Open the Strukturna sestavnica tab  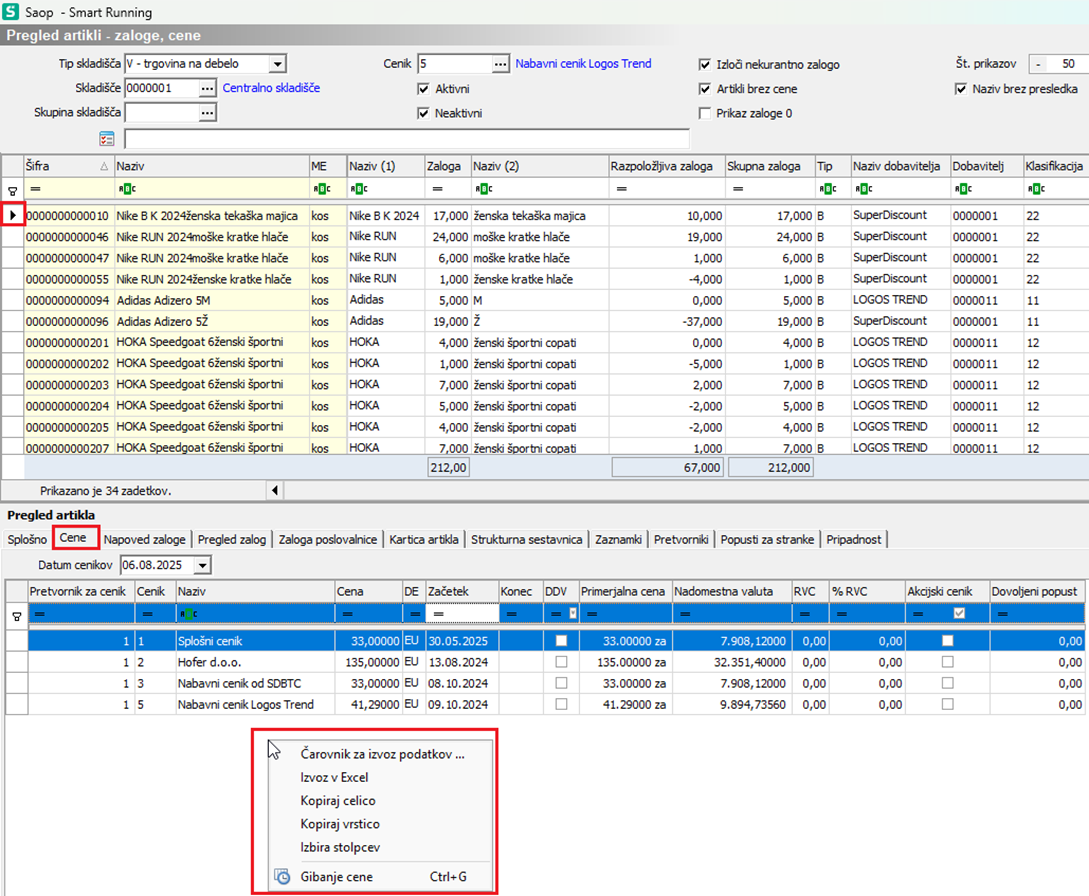pyautogui.click(x=526, y=540)
